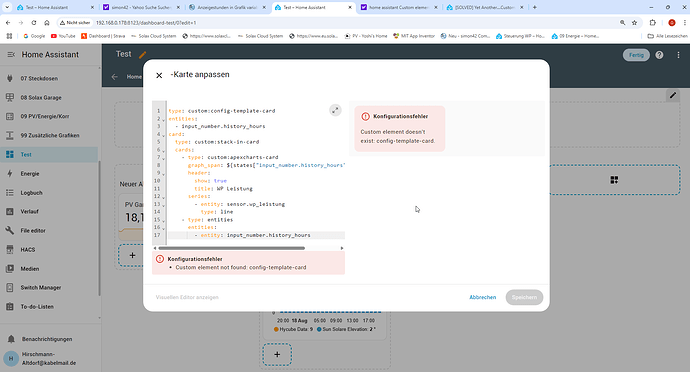
Task: Click the sidebar hamburger menu icon
Action: click(x=11, y=55)
